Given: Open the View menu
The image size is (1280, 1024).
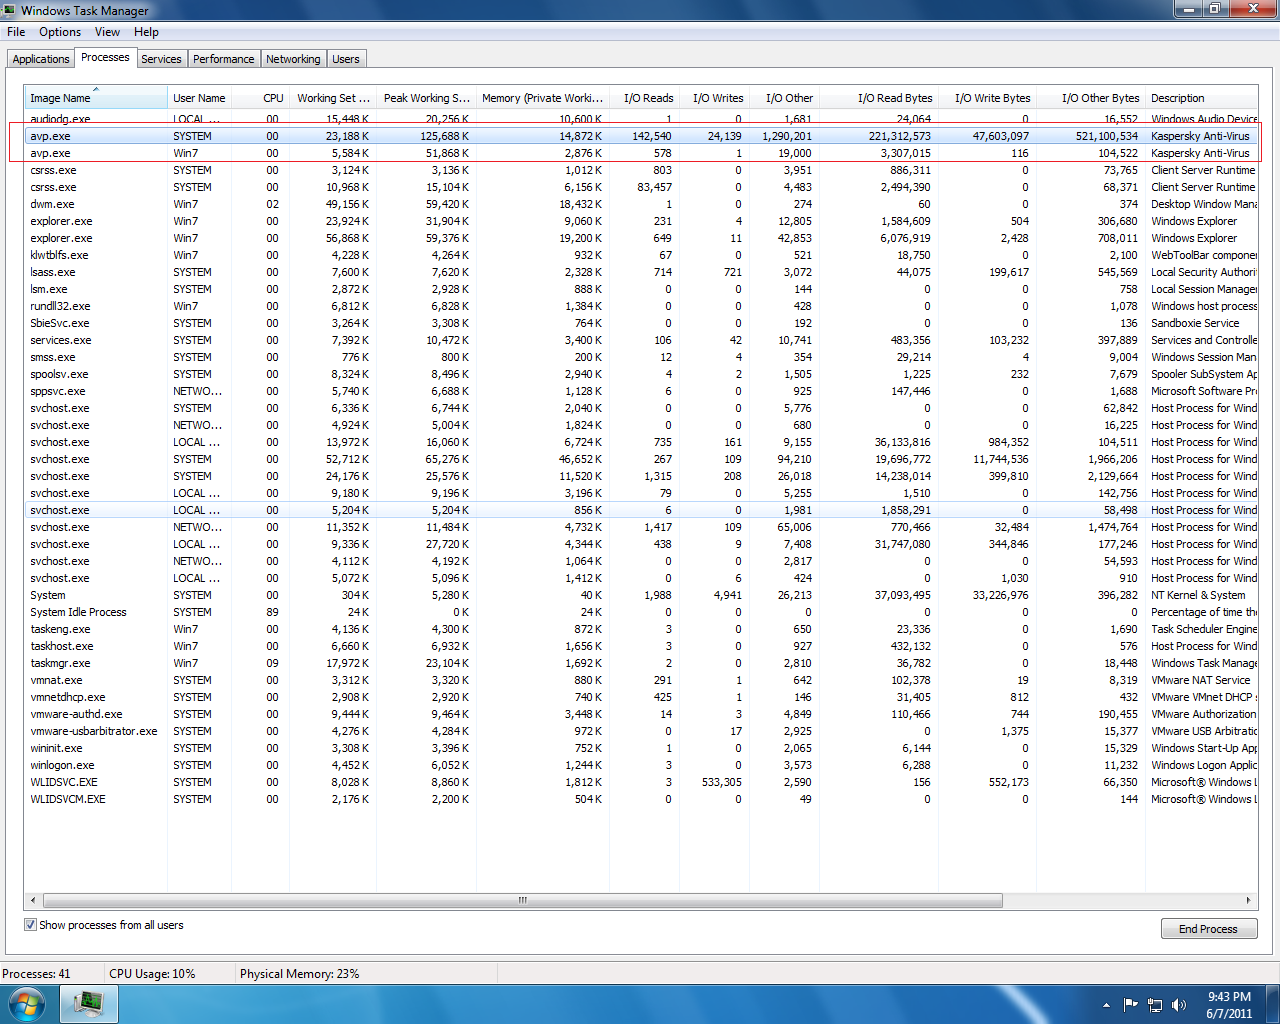Looking at the screenshot, I should [x=107, y=32].
